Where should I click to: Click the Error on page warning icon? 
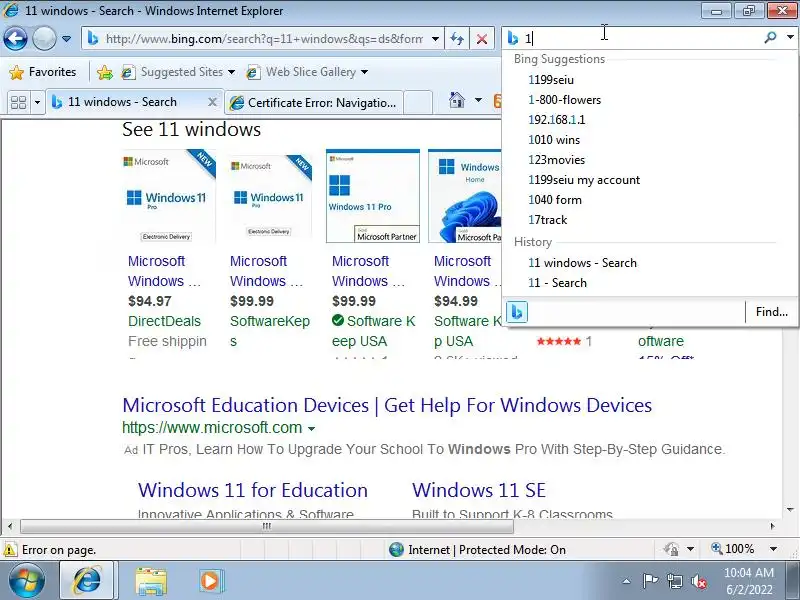point(10,550)
